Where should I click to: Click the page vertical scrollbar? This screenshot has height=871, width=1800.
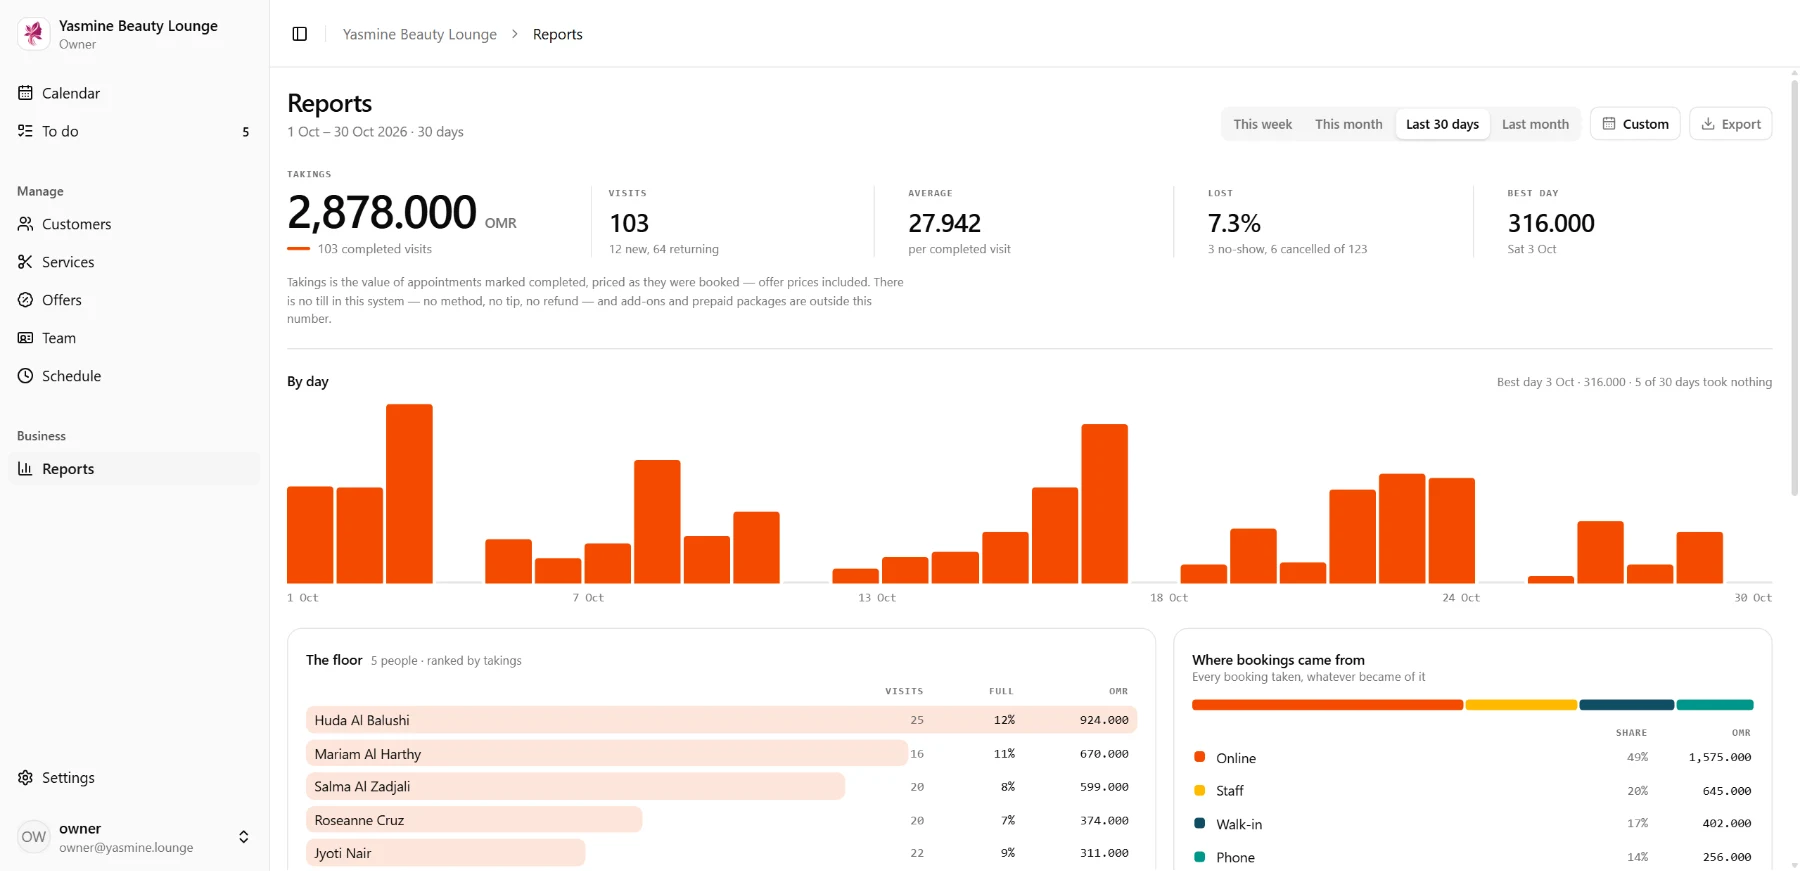[x=1794, y=288]
